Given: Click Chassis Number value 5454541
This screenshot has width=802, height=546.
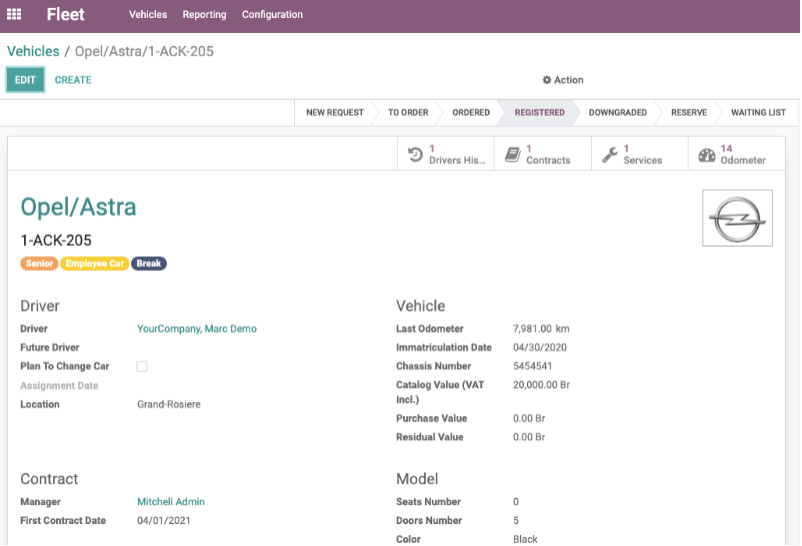Looking at the screenshot, I should pos(532,366).
